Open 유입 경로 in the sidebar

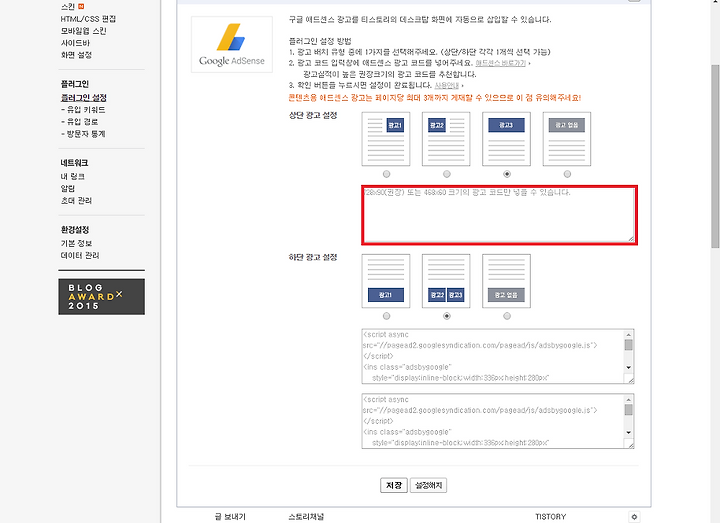click(x=79, y=122)
